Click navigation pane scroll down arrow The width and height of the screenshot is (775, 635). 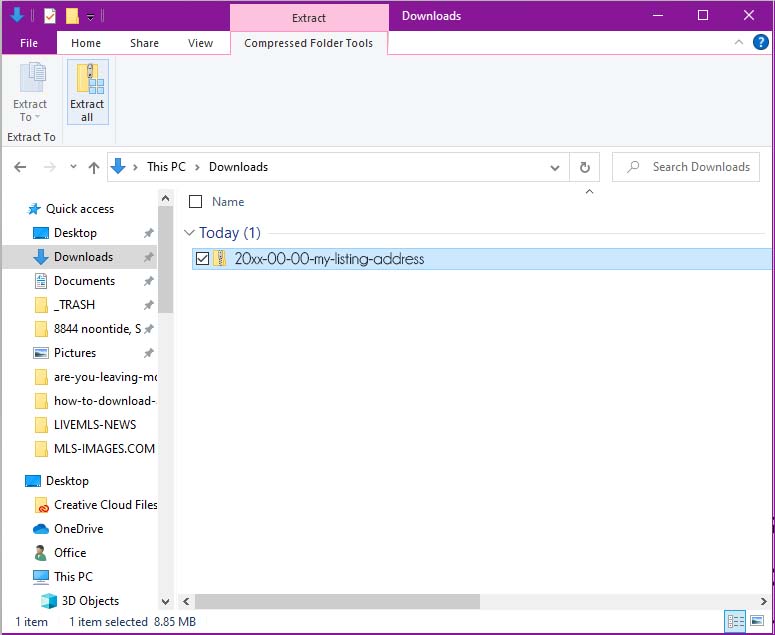click(166, 601)
